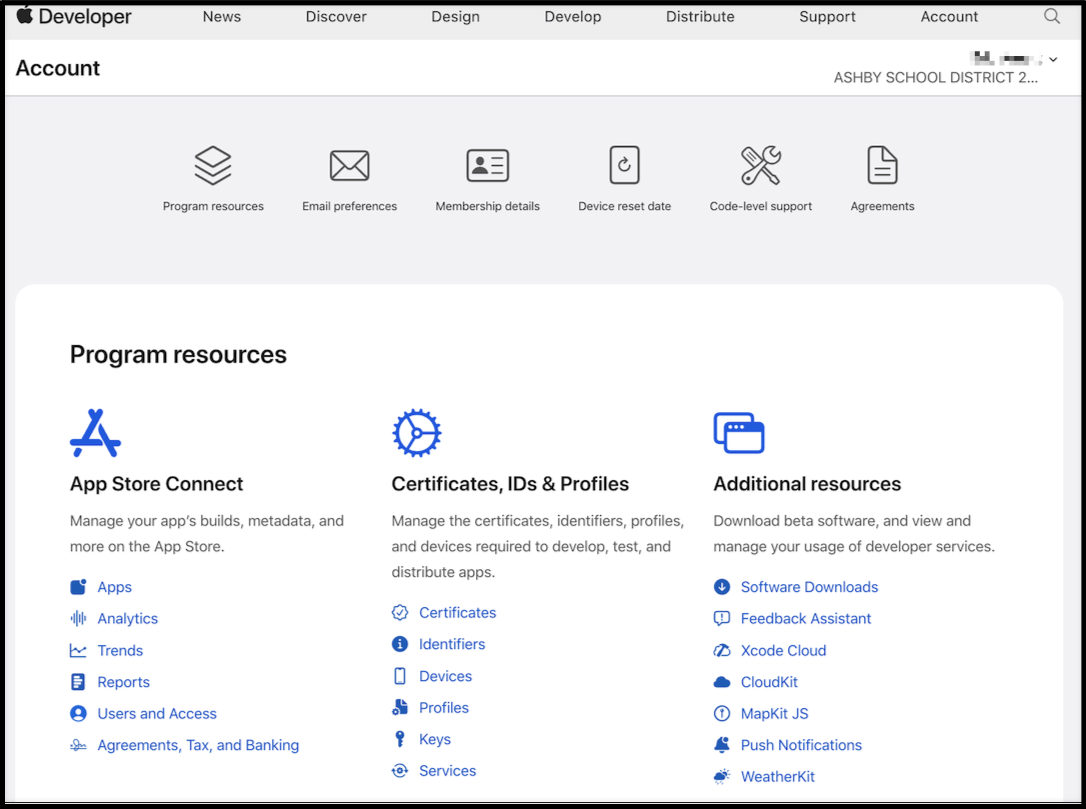Screen dimensions: 1086x809
Task: Open the MapKit JS link
Action: (x=774, y=713)
